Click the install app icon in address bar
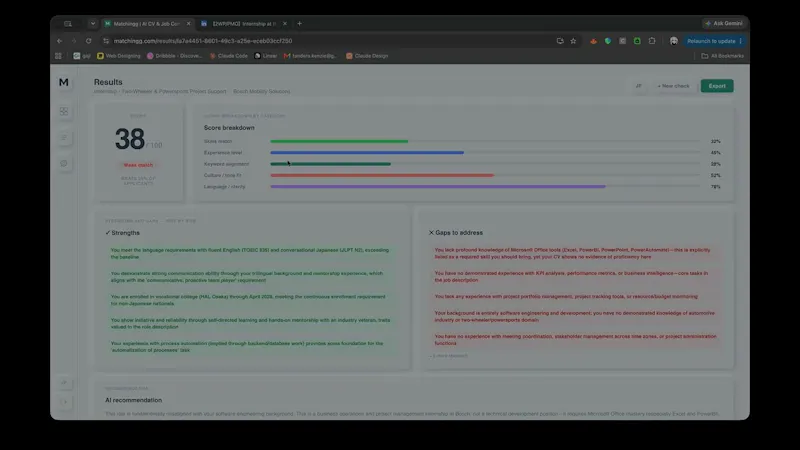The height and width of the screenshot is (450, 800). [560, 41]
